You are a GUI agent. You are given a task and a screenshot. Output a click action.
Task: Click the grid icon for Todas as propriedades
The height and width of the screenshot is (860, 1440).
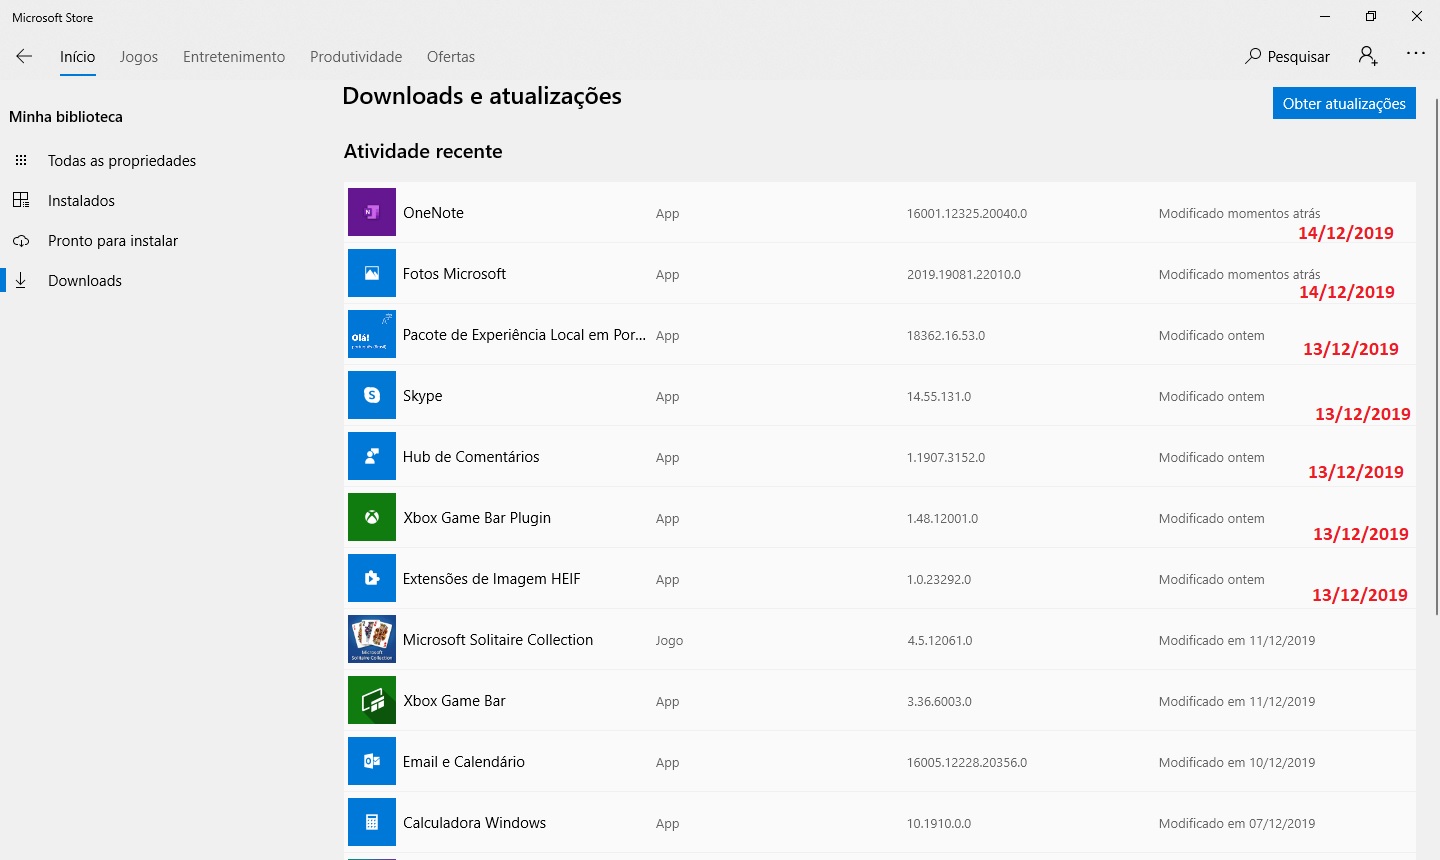click(21, 160)
